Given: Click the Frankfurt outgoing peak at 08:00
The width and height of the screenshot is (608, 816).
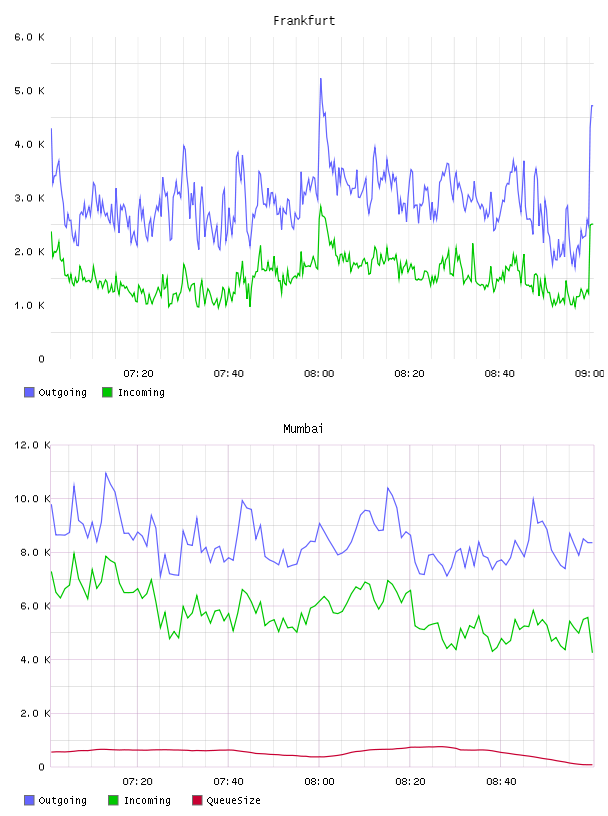Looking at the screenshot, I should 321,80.
